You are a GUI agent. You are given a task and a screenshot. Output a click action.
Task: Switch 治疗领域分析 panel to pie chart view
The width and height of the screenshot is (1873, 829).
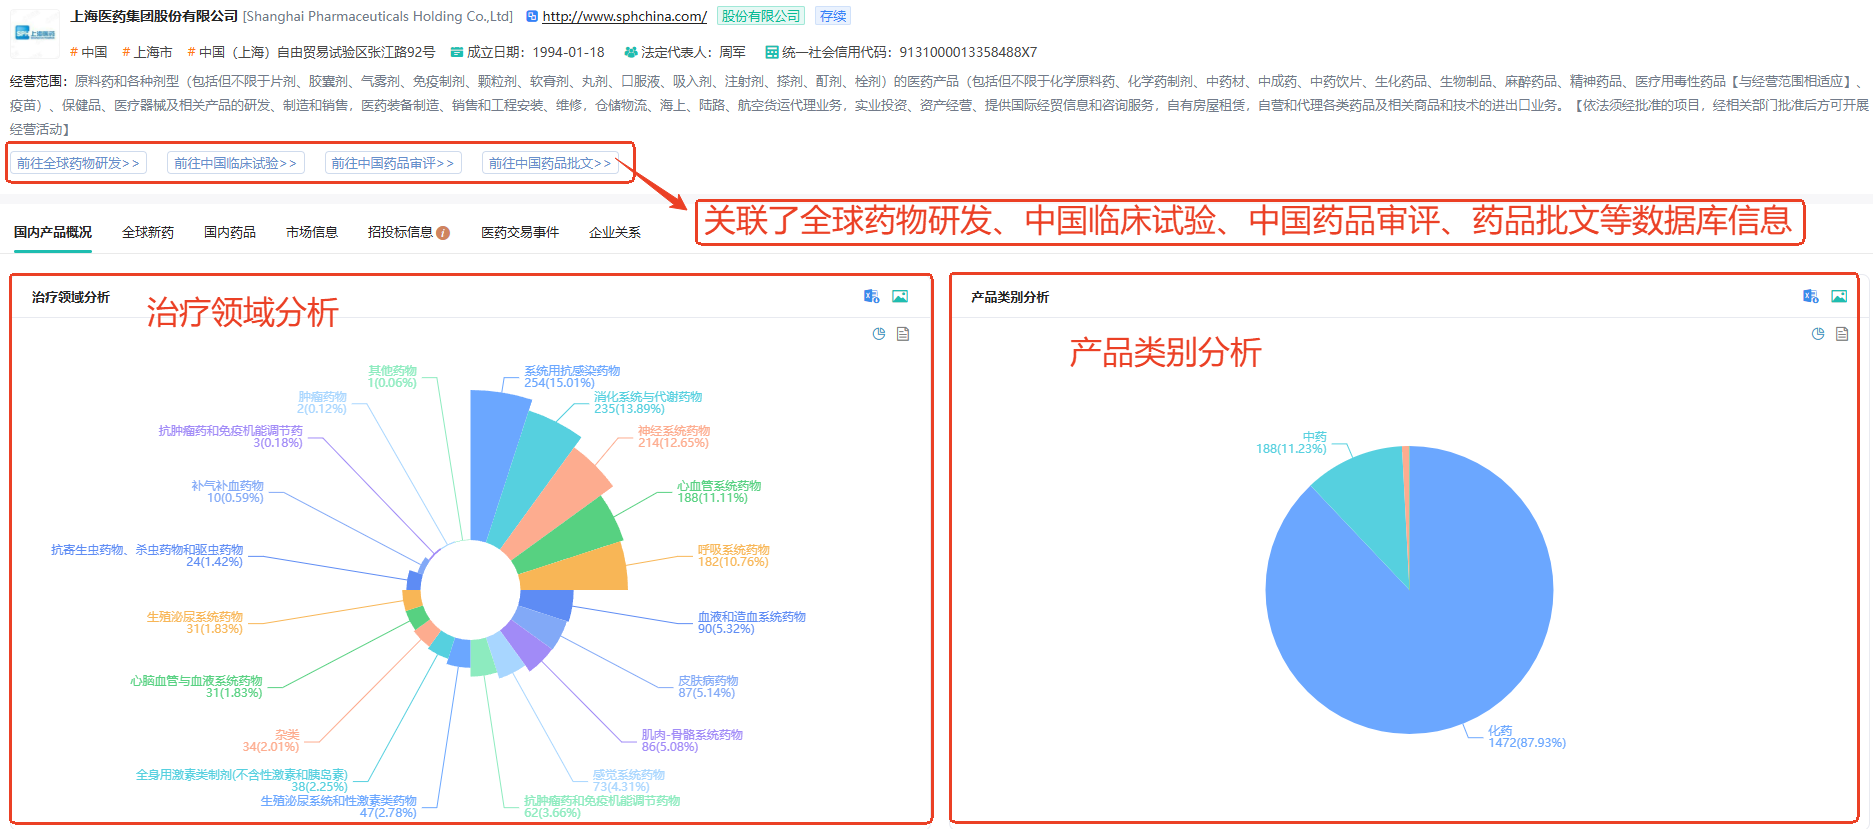879,334
